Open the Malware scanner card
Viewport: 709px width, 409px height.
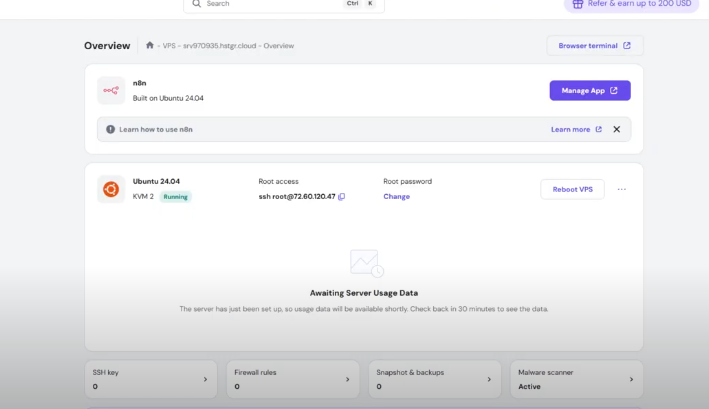pyautogui.click(x=577, y=379)
